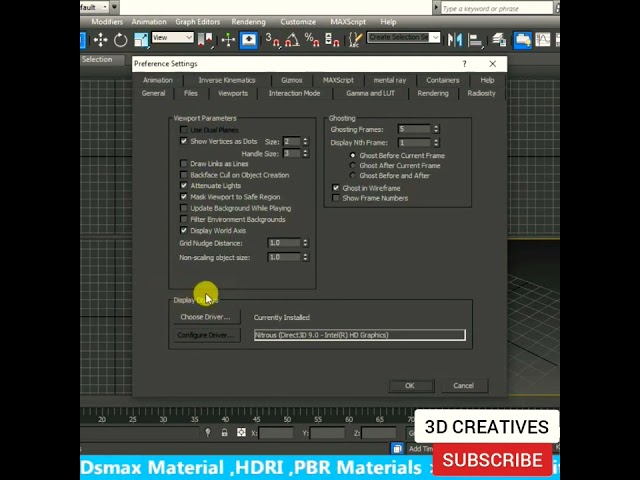Select the Rotate tool in main toolbar
640x480 pixels.
coord(120,40)
